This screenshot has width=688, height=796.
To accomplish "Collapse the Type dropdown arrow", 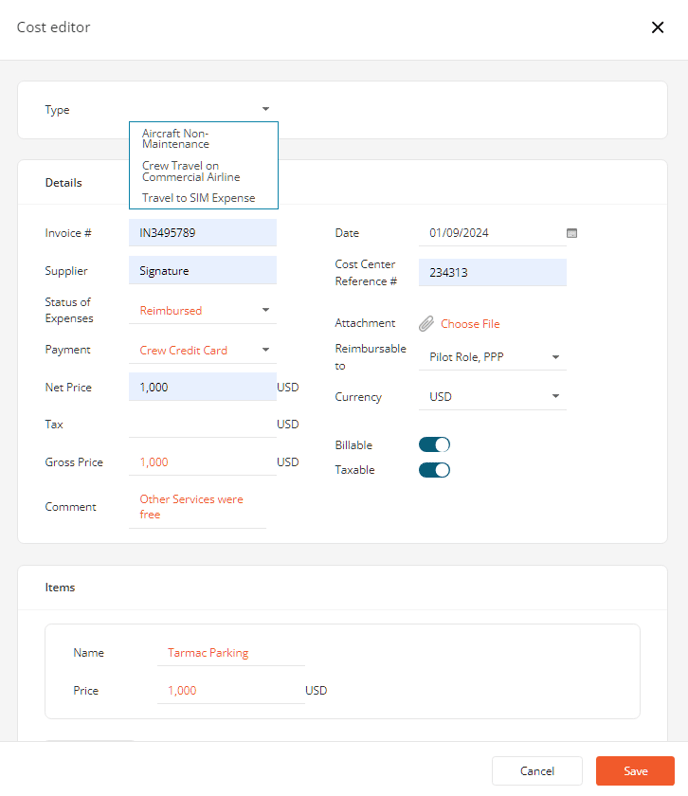I will click(x=266, y=109).
